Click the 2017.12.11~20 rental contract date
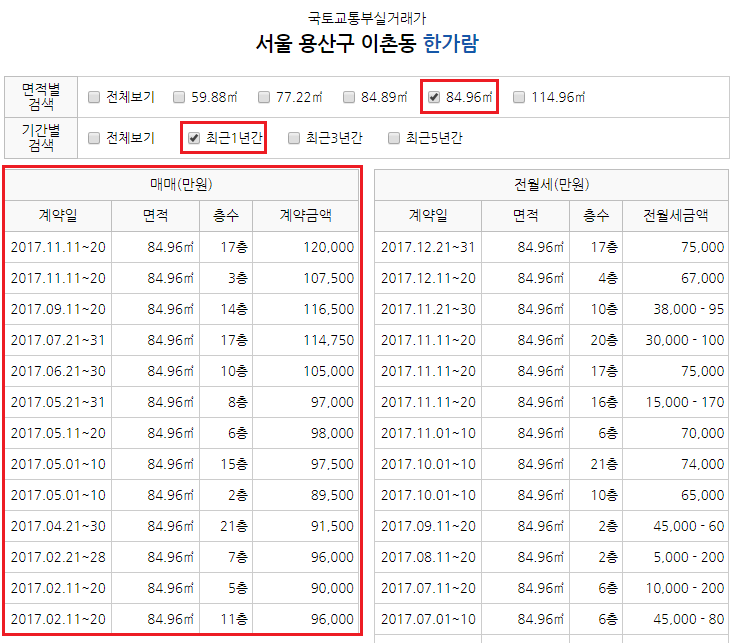This screenshot has height=643, width=737. (428, 278)
